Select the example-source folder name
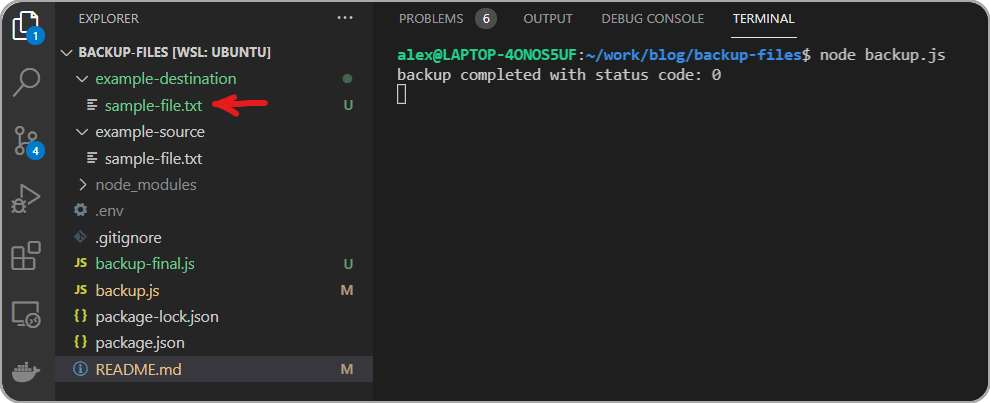The image size is (990, 403). coord(150,132)
